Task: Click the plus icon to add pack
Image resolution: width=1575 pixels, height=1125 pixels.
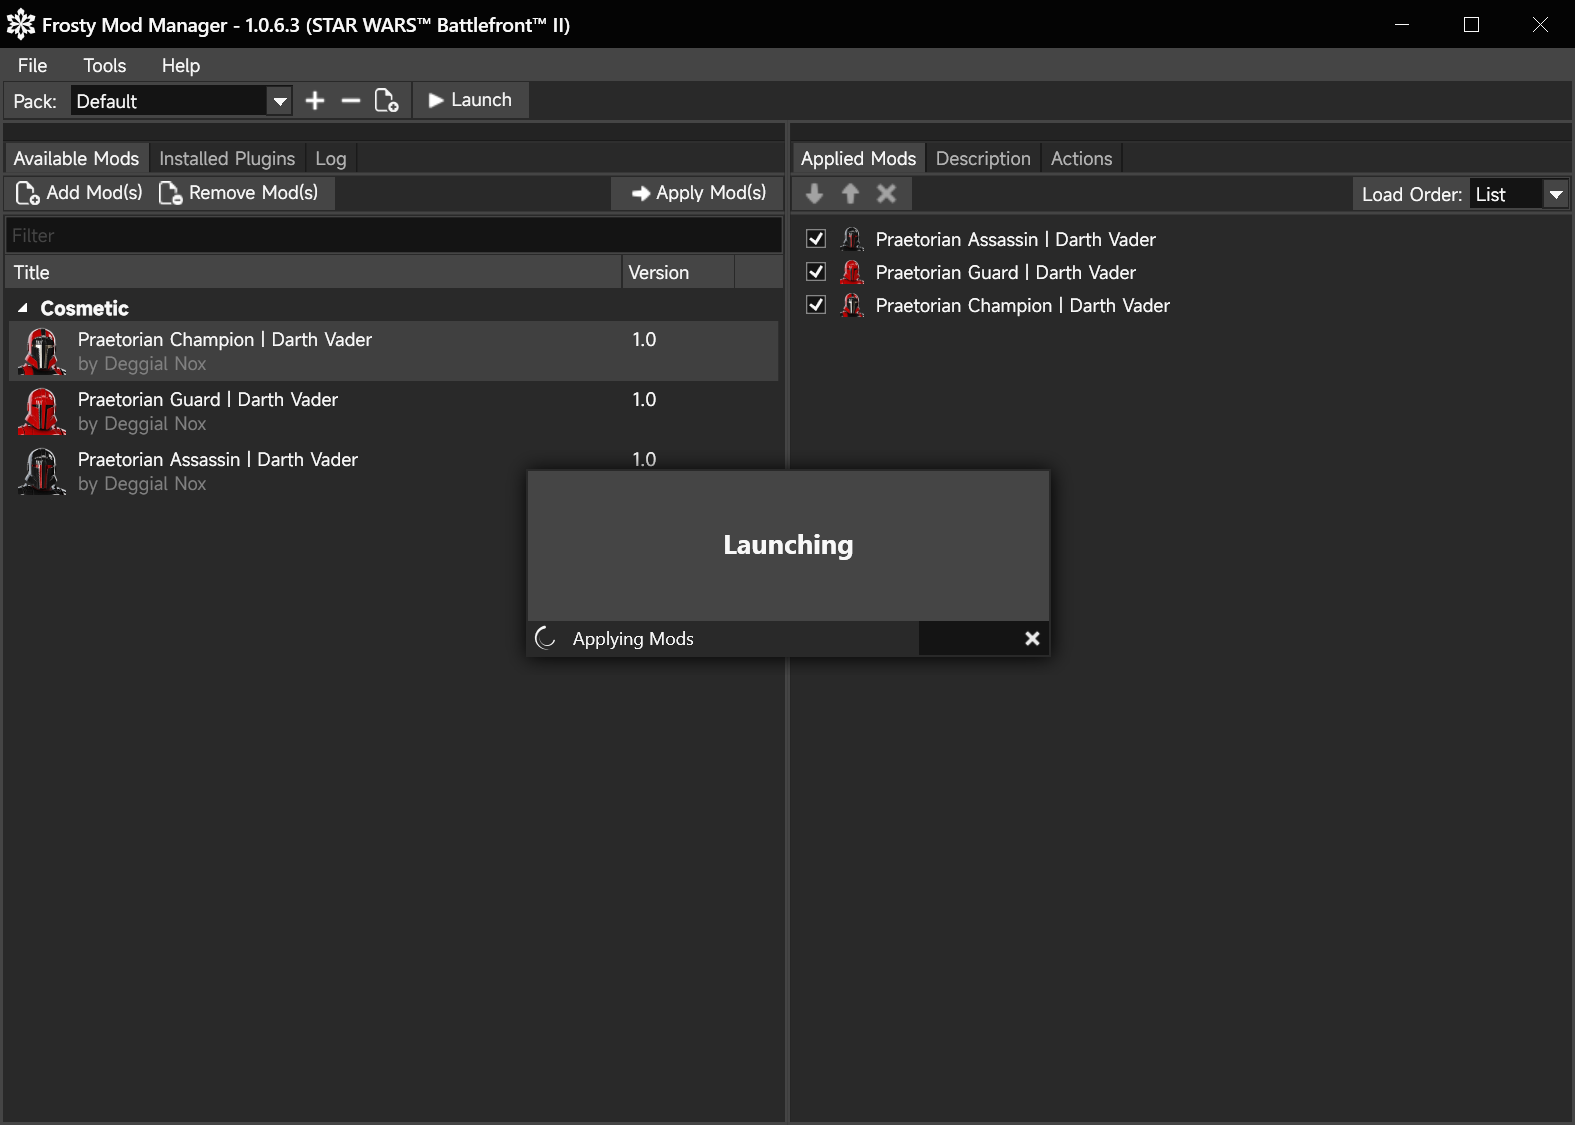Action: [x=315, y=101]
